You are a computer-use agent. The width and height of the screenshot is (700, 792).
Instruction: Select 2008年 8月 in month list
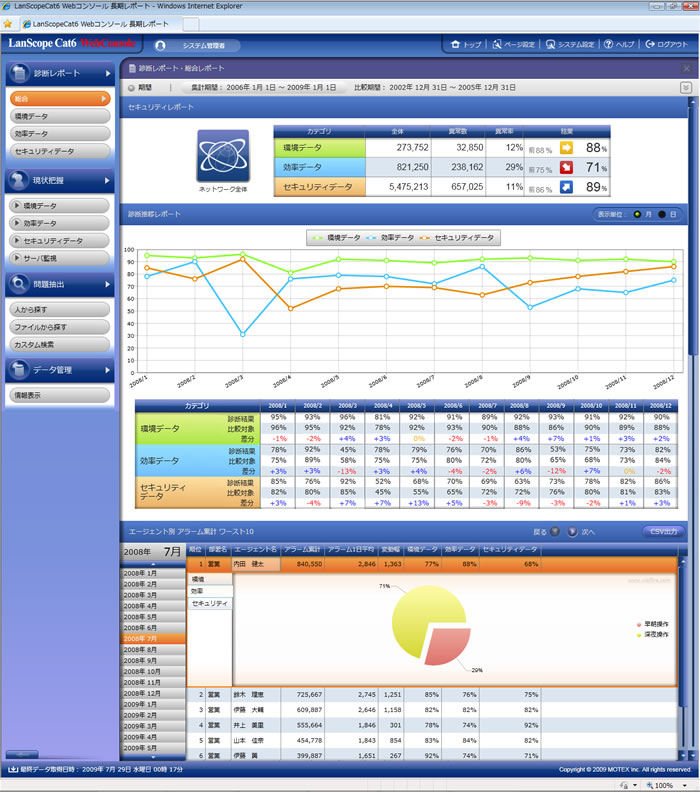154,650
